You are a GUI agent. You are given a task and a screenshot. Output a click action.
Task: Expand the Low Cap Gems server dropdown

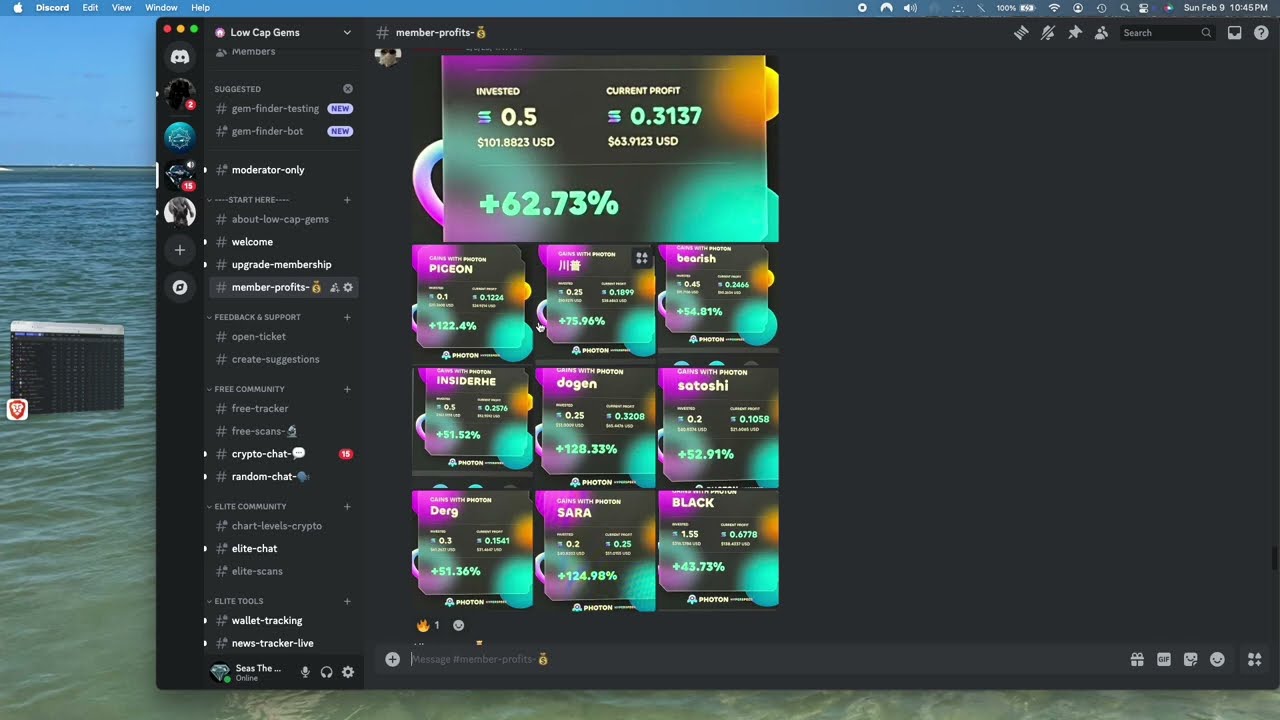click(x=347, y=32)
